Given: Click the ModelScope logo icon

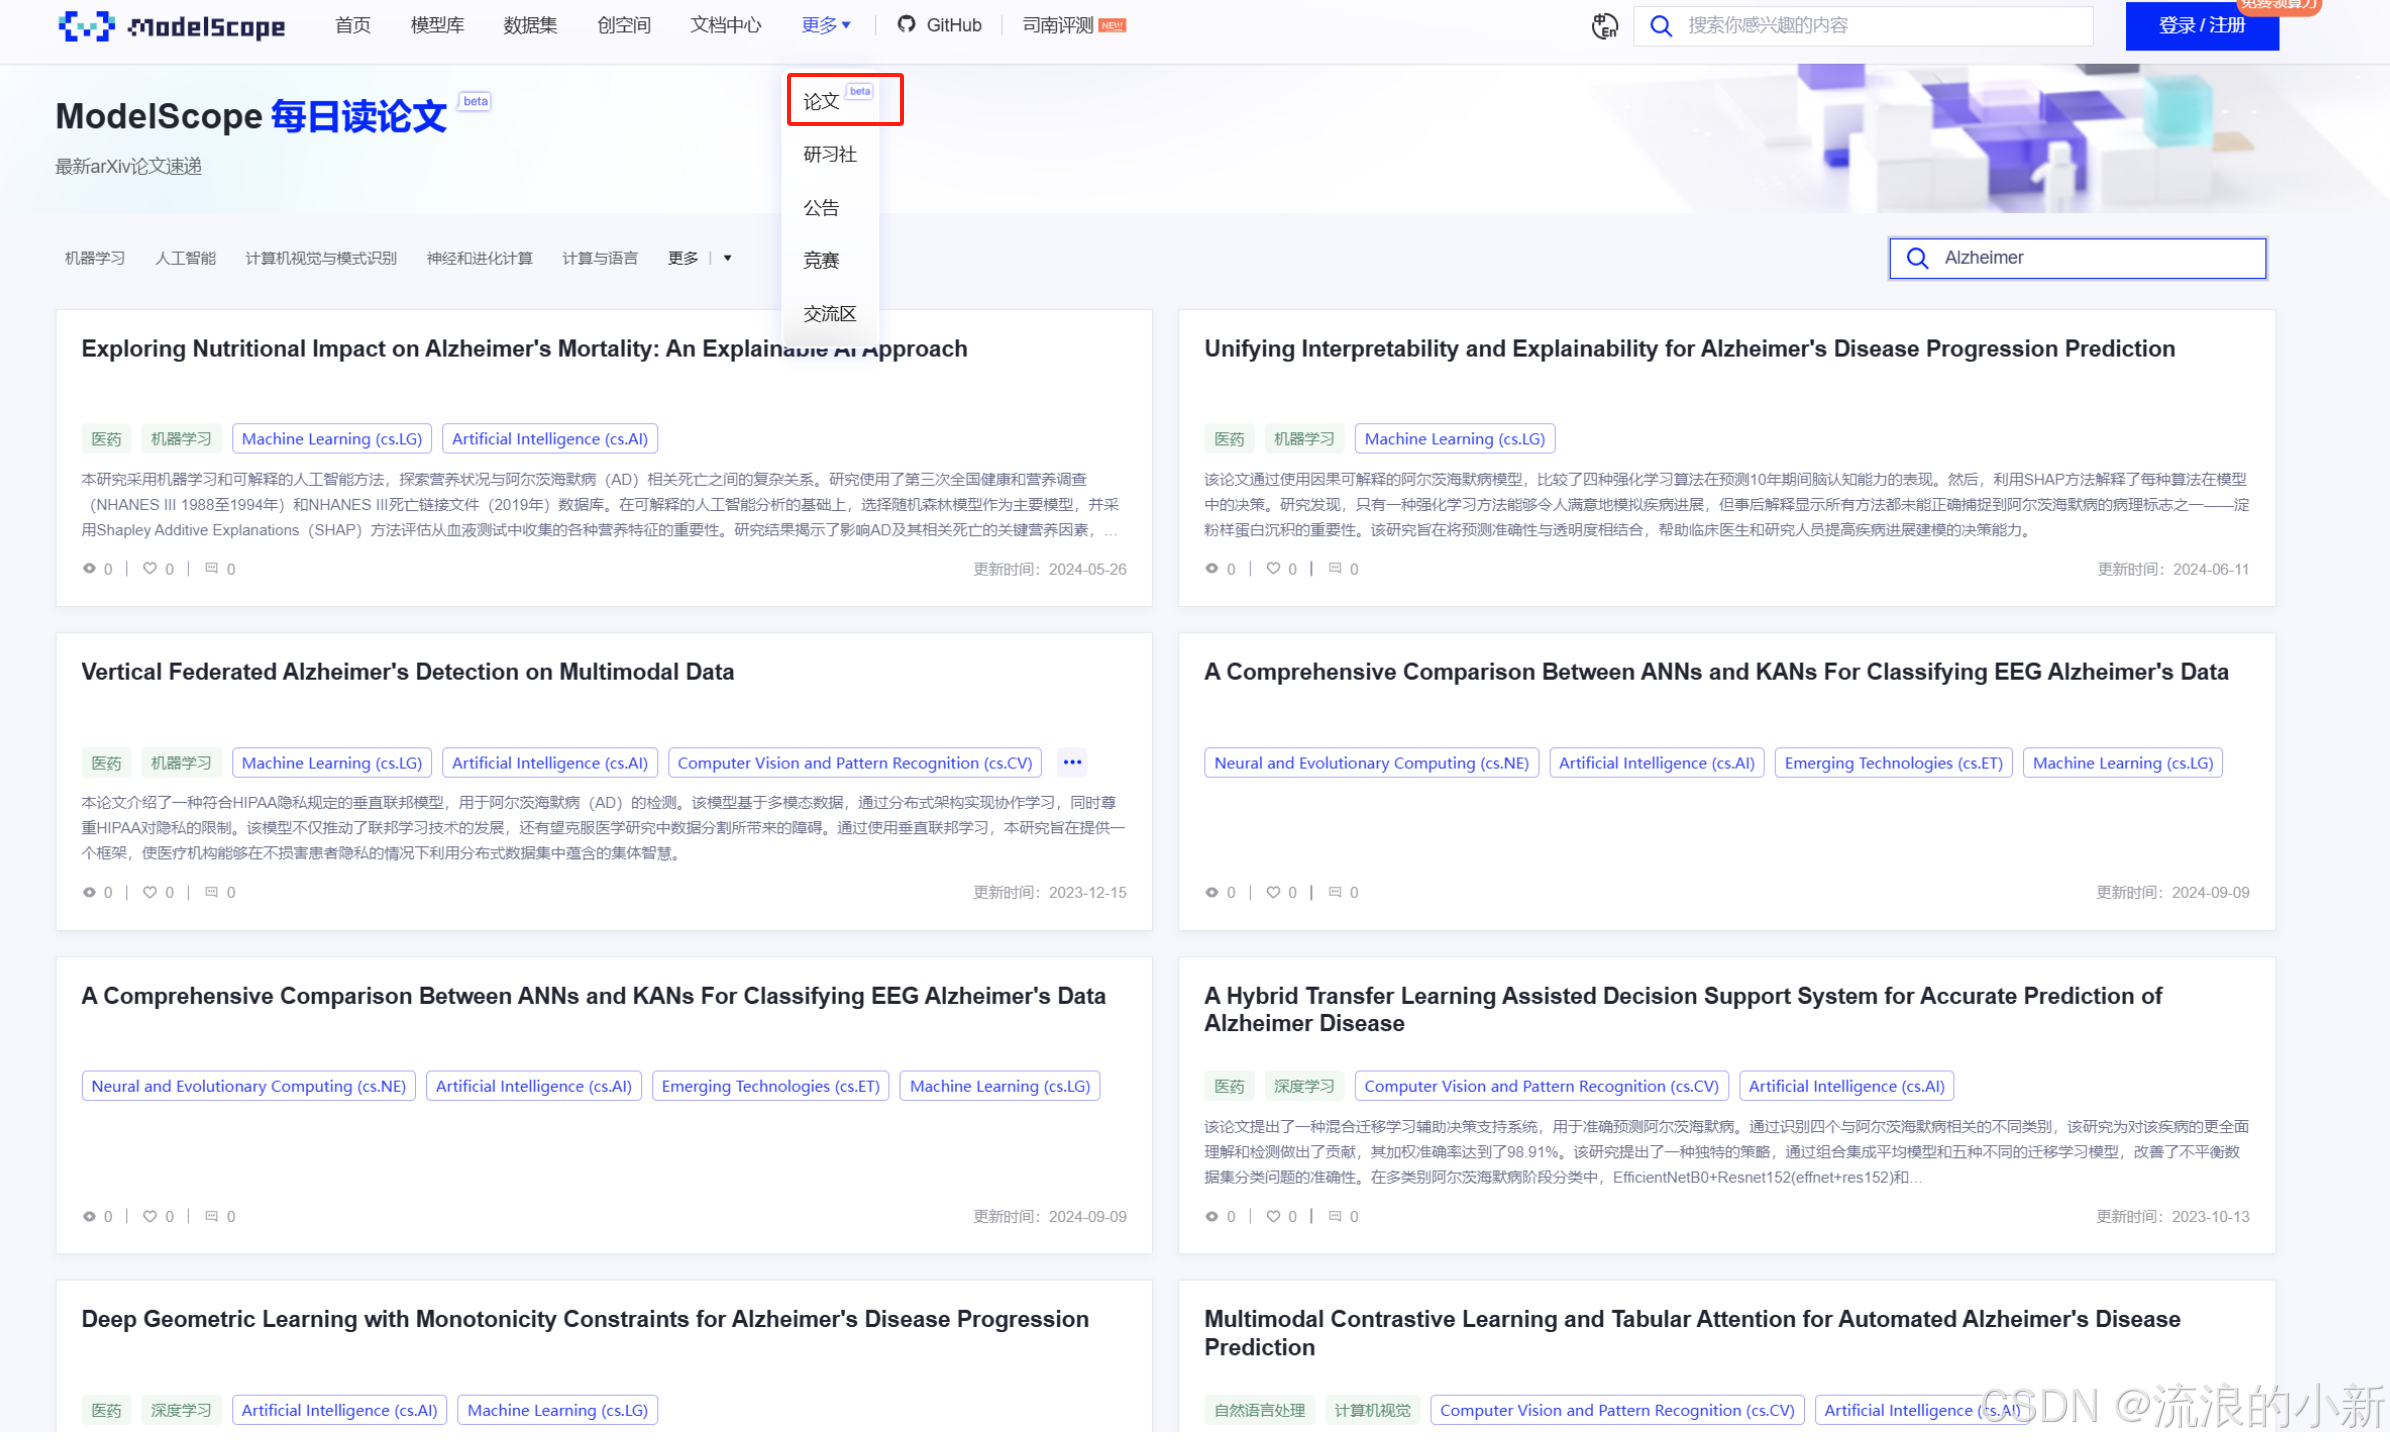Looking at the screenshot, I should click(86, 26).
